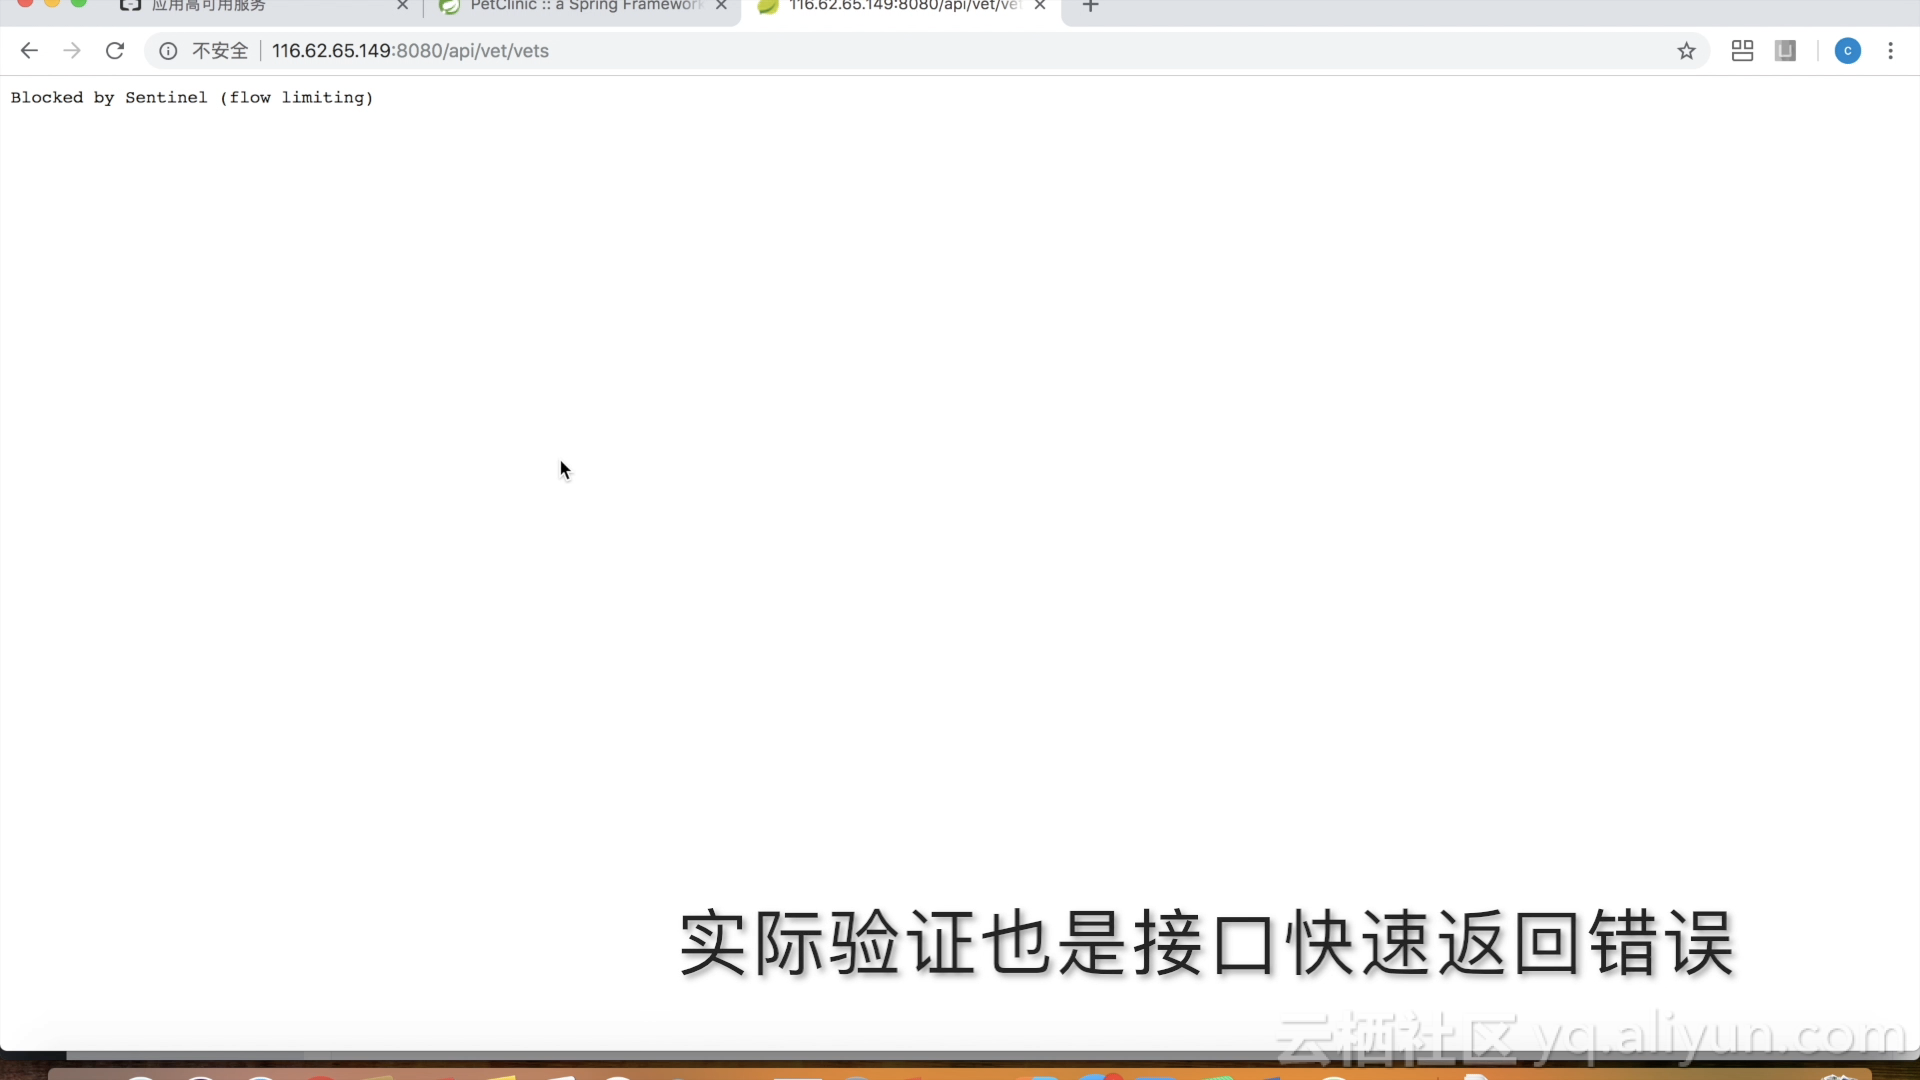Close the PetClinic tab
The image size is (1920, 1080).
tap(721, 6)
